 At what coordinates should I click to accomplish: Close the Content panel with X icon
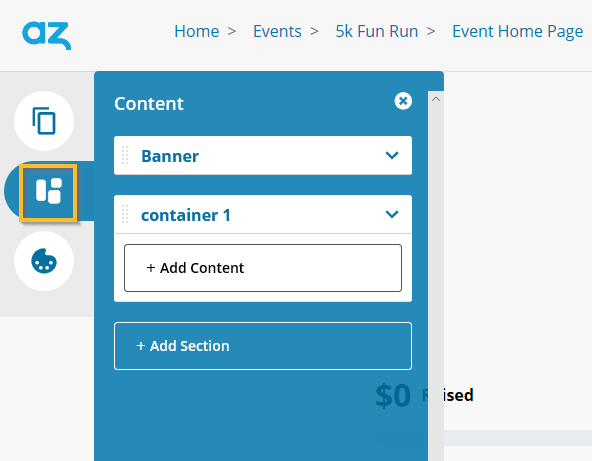click(x=403, y=101)
